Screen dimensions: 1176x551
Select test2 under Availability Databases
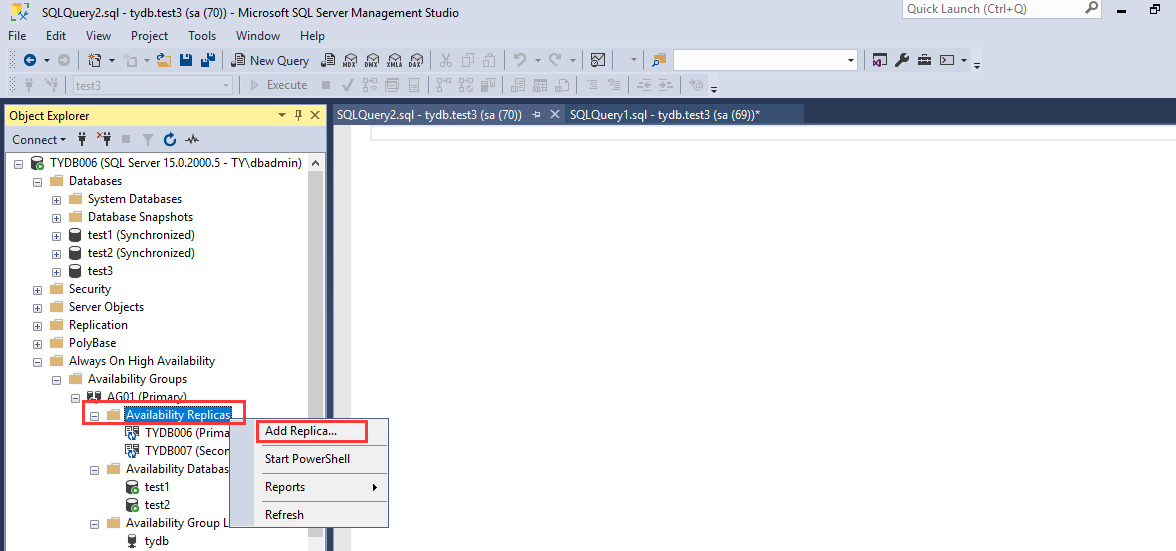tap(148, 505)
